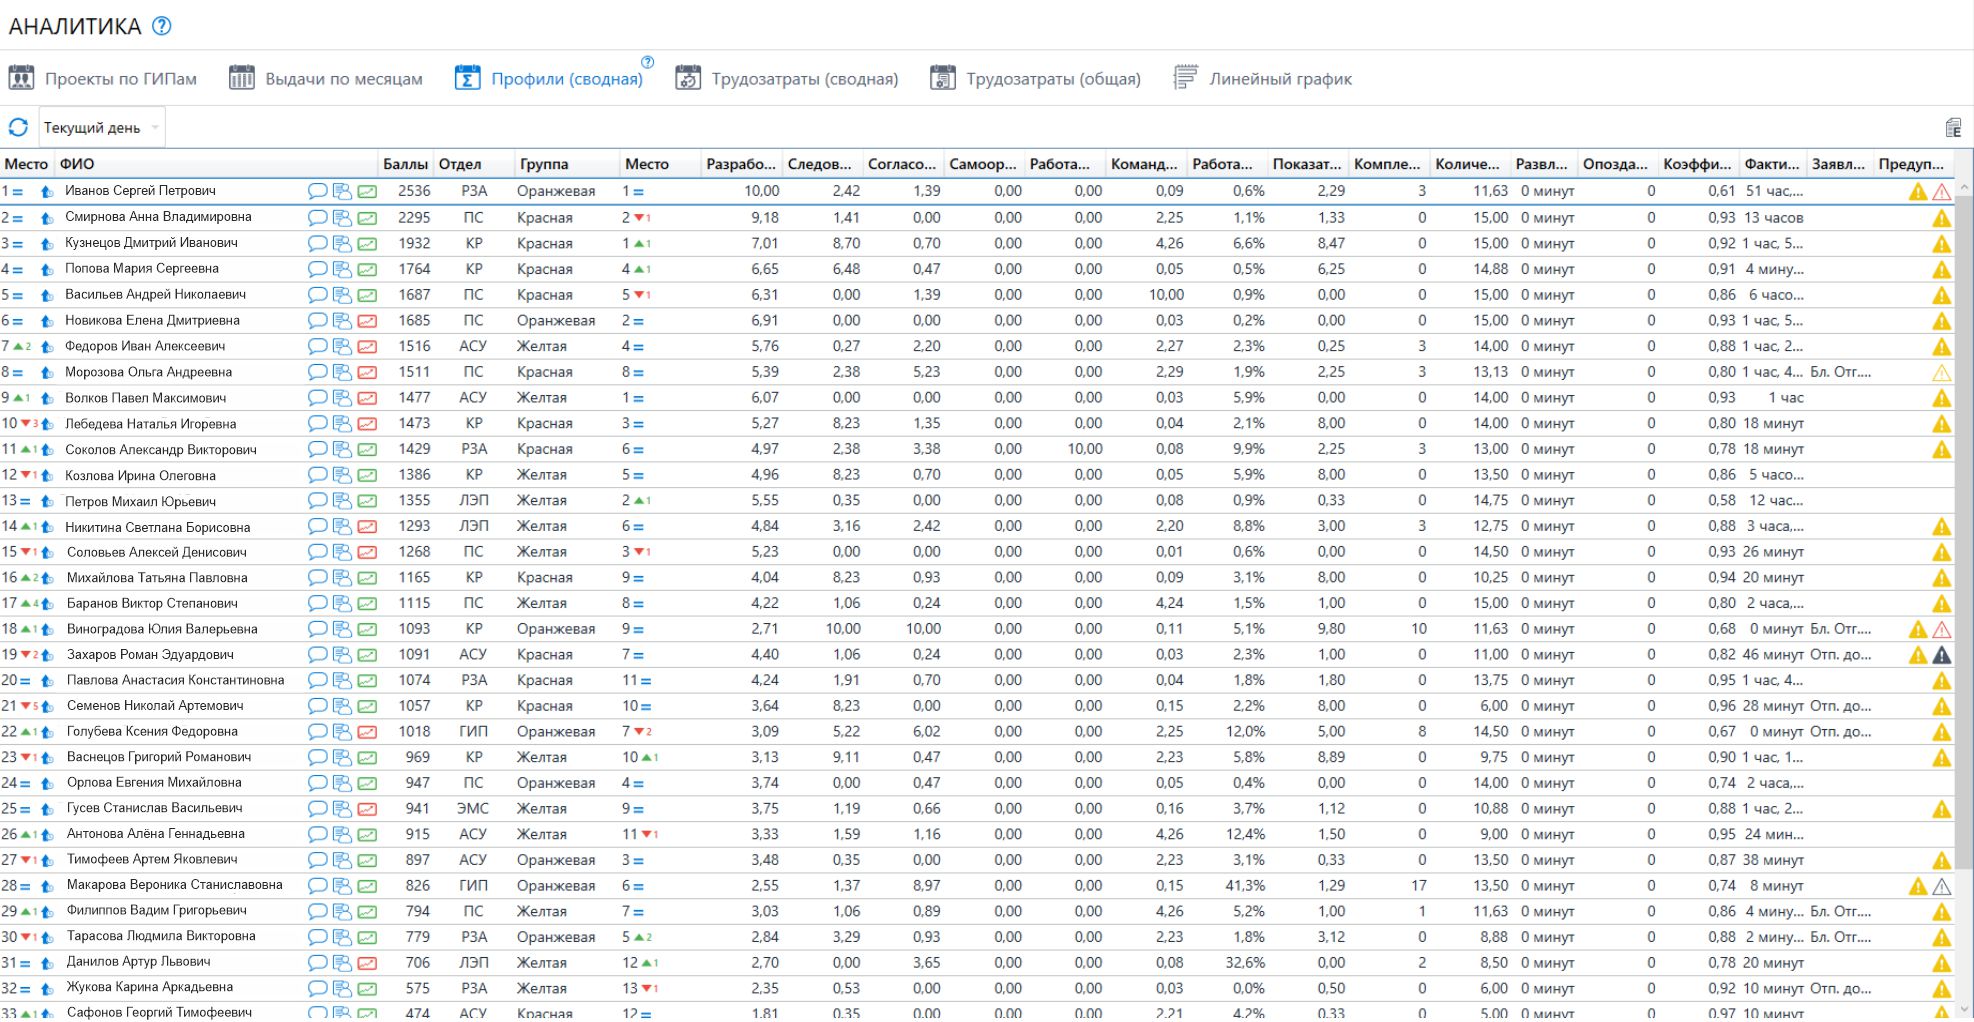Screen dimensions: 1974x1022
Task: Click ГИП department cell in Голубева Ксения row
Action: coord(473,732)
